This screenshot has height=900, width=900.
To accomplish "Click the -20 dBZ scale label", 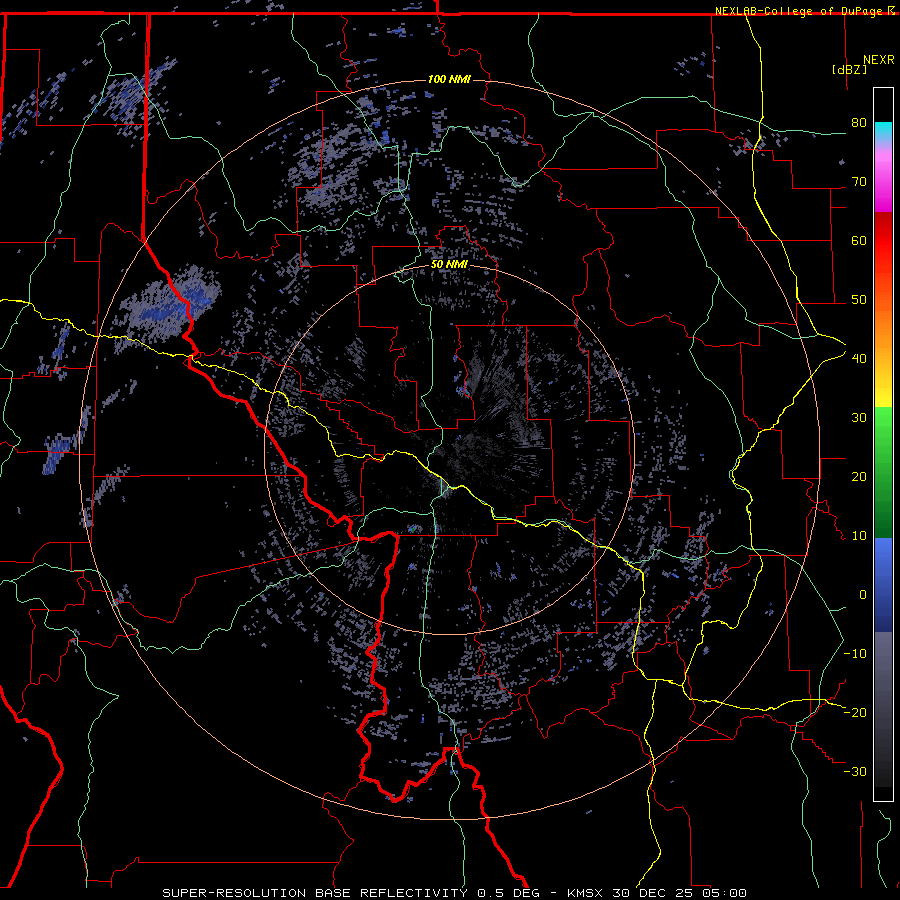I will (855, 713).
